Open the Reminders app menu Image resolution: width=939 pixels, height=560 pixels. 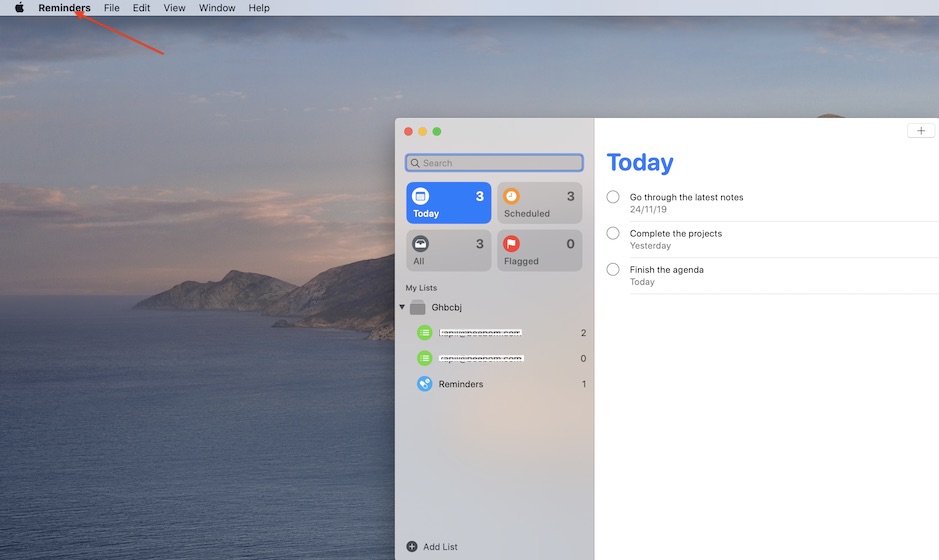pos(64,8)
